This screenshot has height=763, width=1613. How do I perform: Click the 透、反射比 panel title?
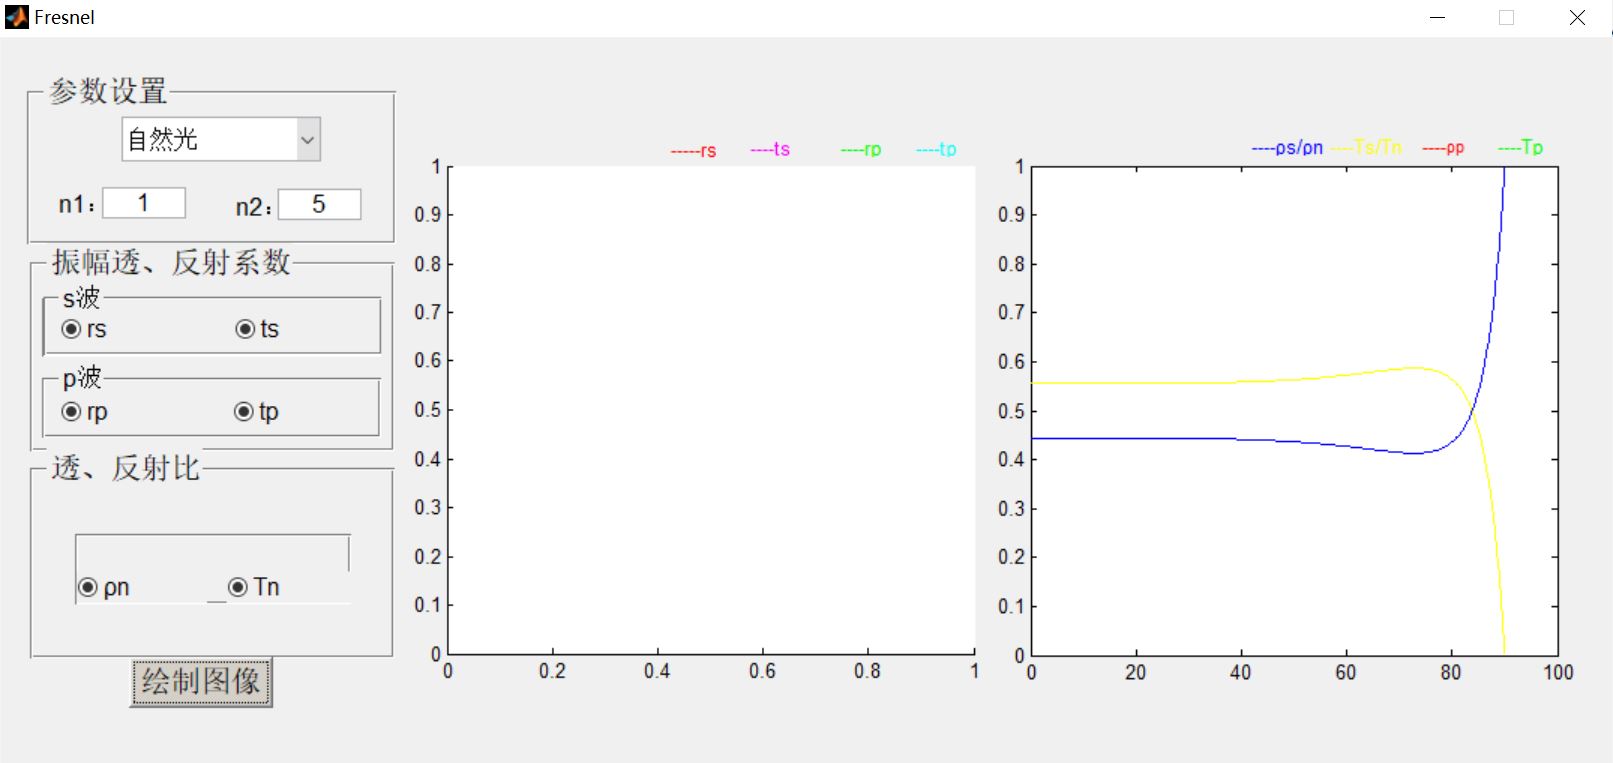126,468
